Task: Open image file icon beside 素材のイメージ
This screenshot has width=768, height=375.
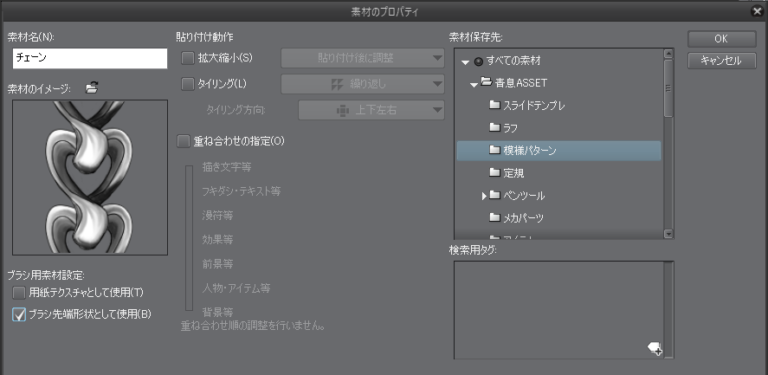Action: (91, 88)
